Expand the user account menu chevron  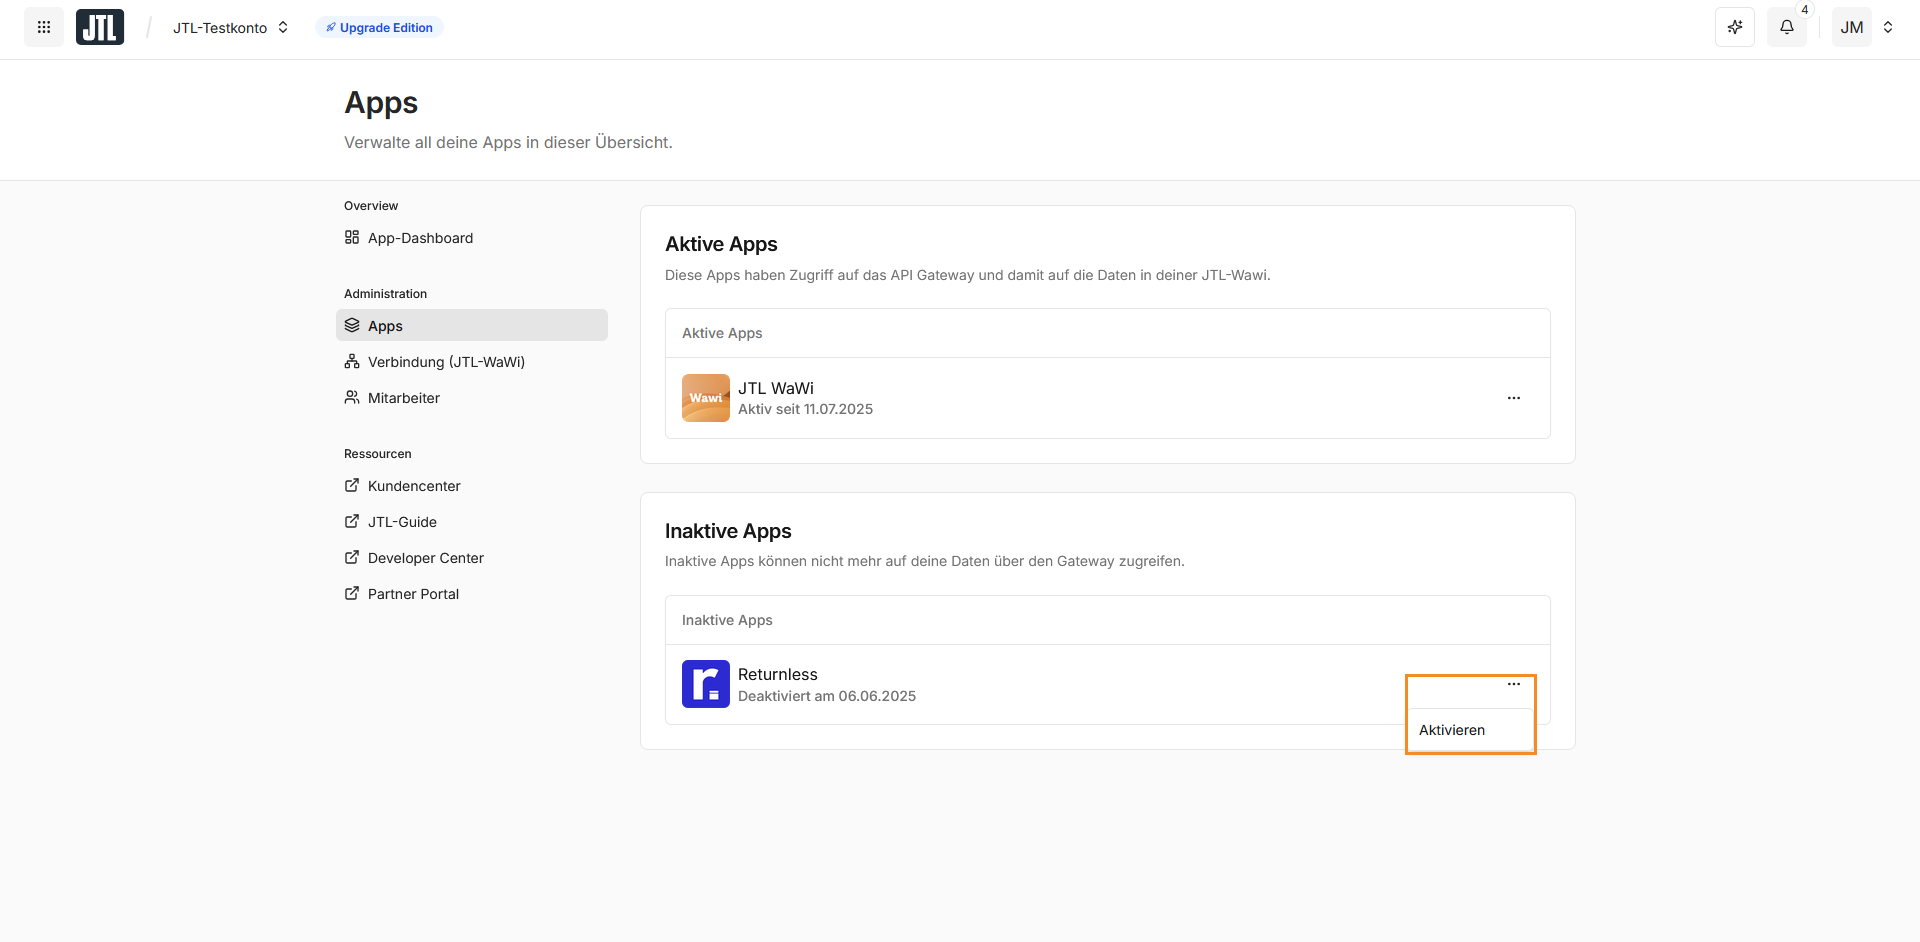pyautogui.click(x=1888, y=27)
